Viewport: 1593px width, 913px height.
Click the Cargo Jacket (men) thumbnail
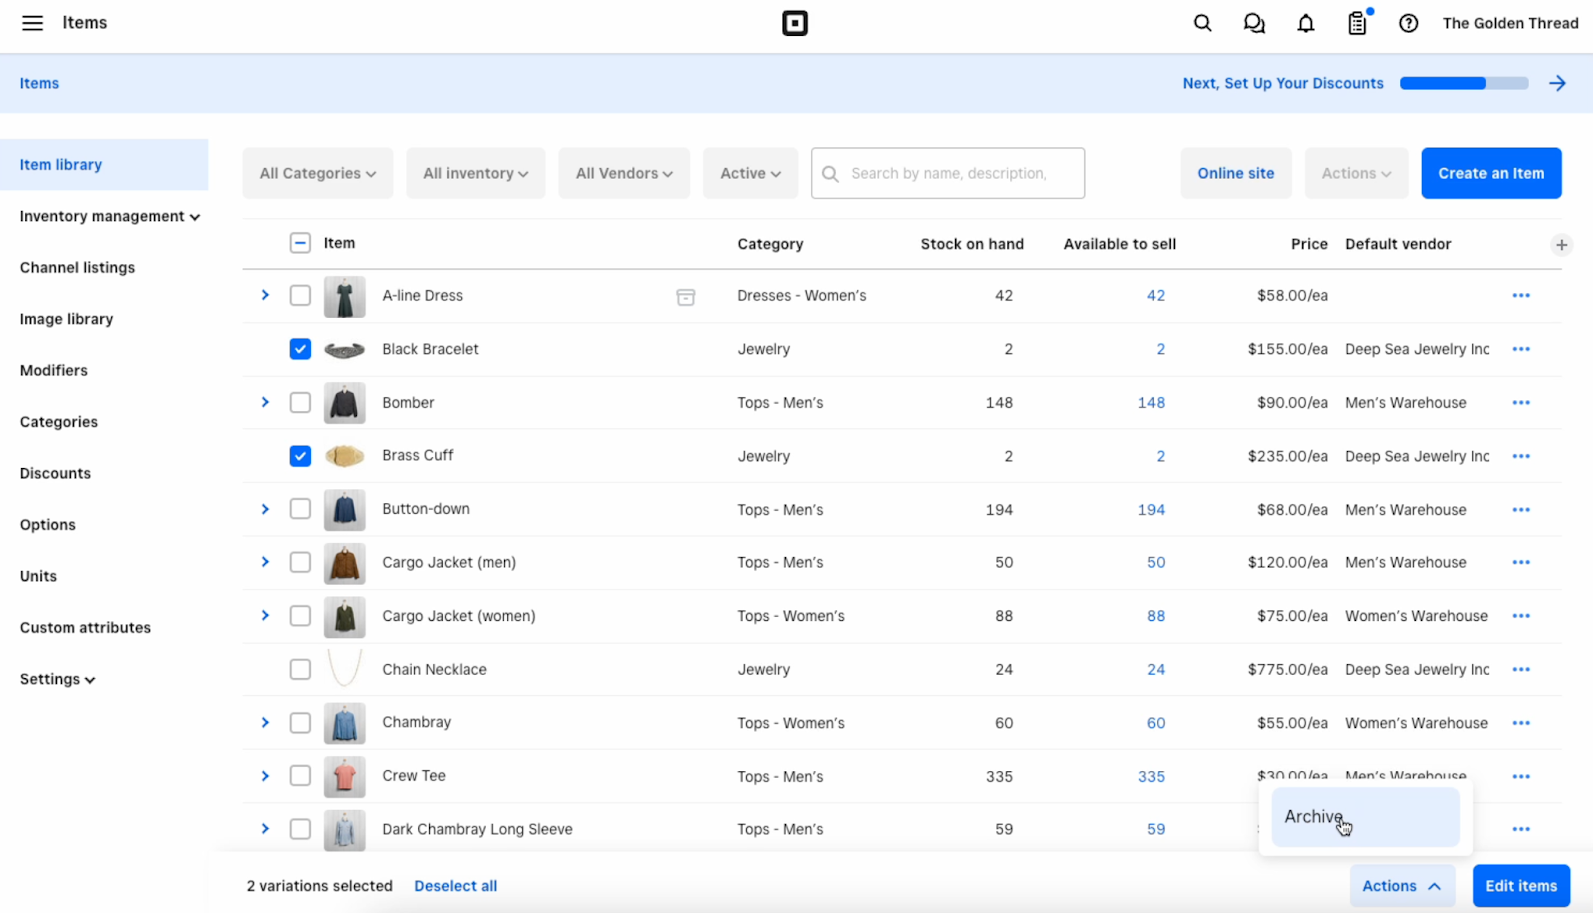344,563
